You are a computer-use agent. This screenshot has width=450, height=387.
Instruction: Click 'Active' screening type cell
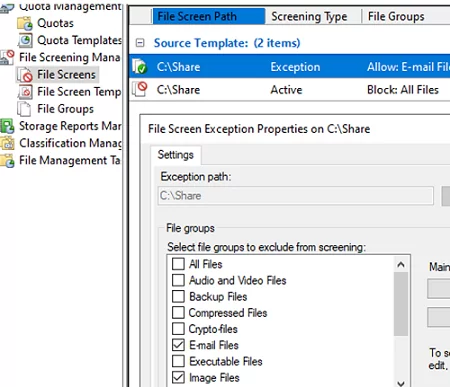pos(286,90)
